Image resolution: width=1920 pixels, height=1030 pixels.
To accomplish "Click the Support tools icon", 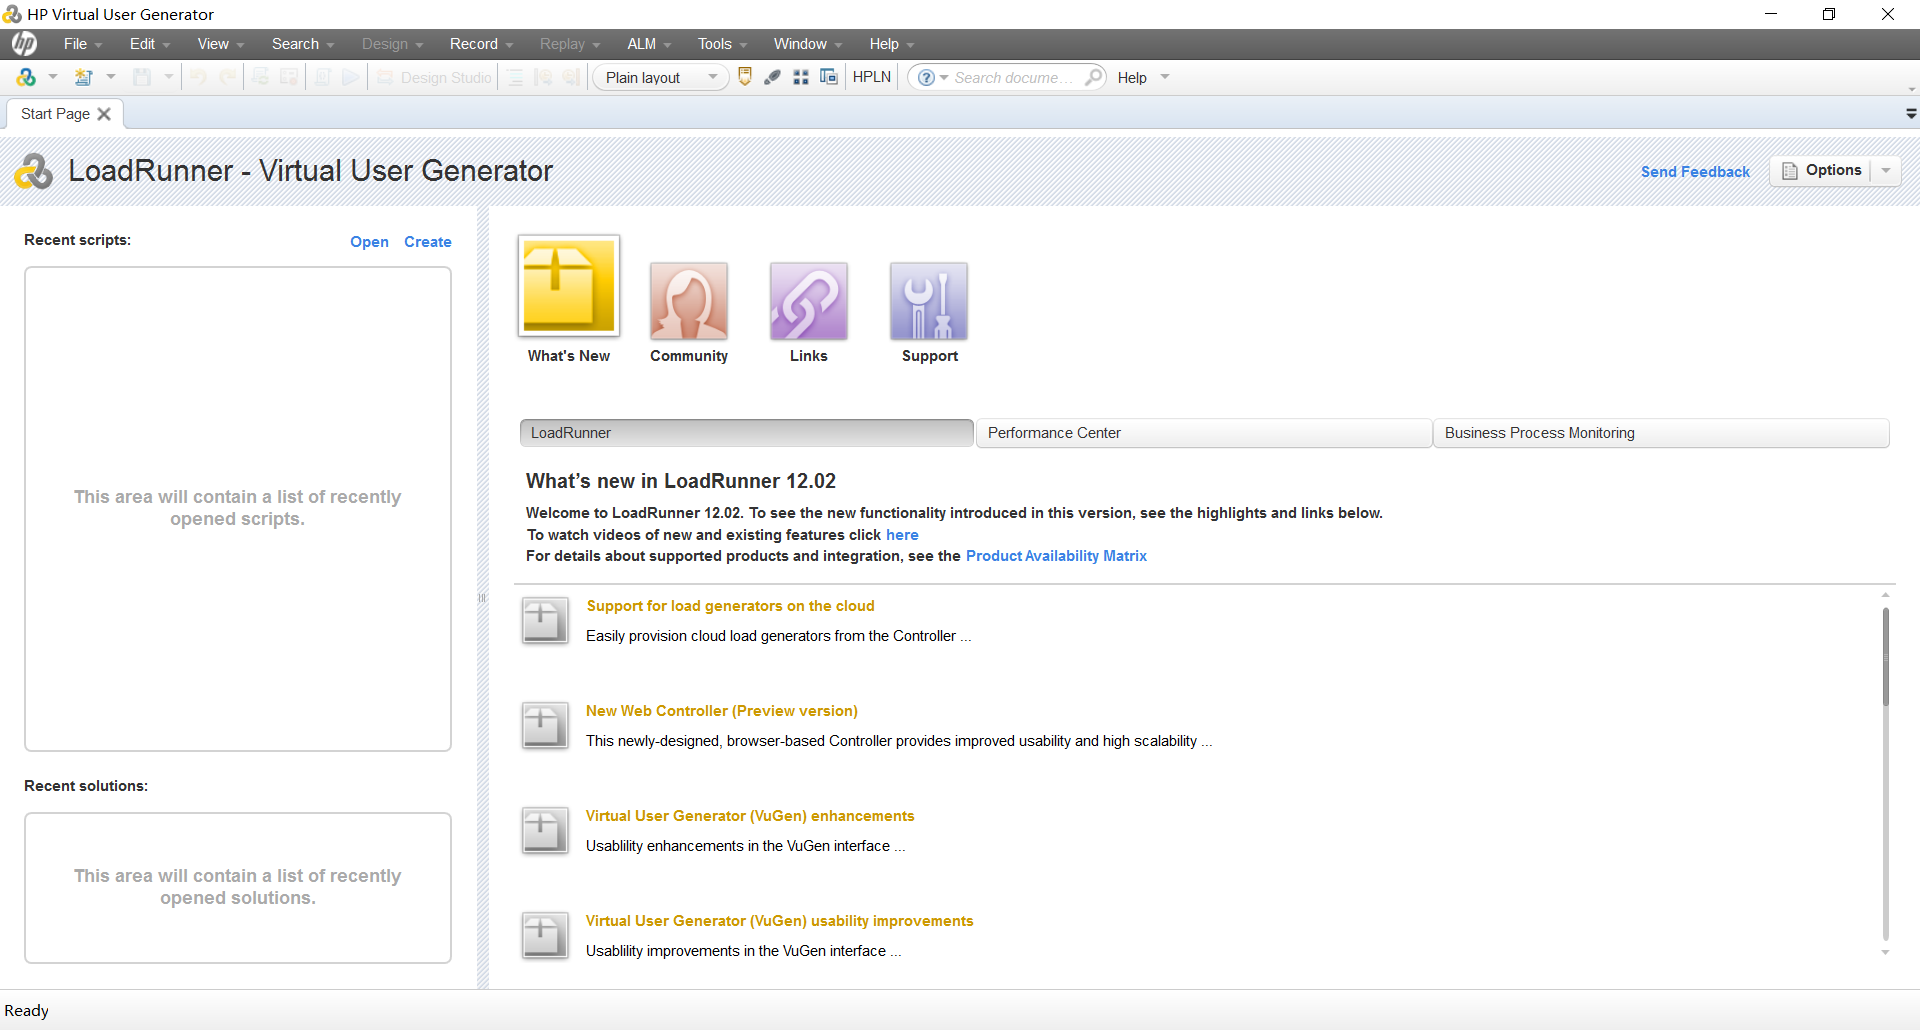I will 929,301.
